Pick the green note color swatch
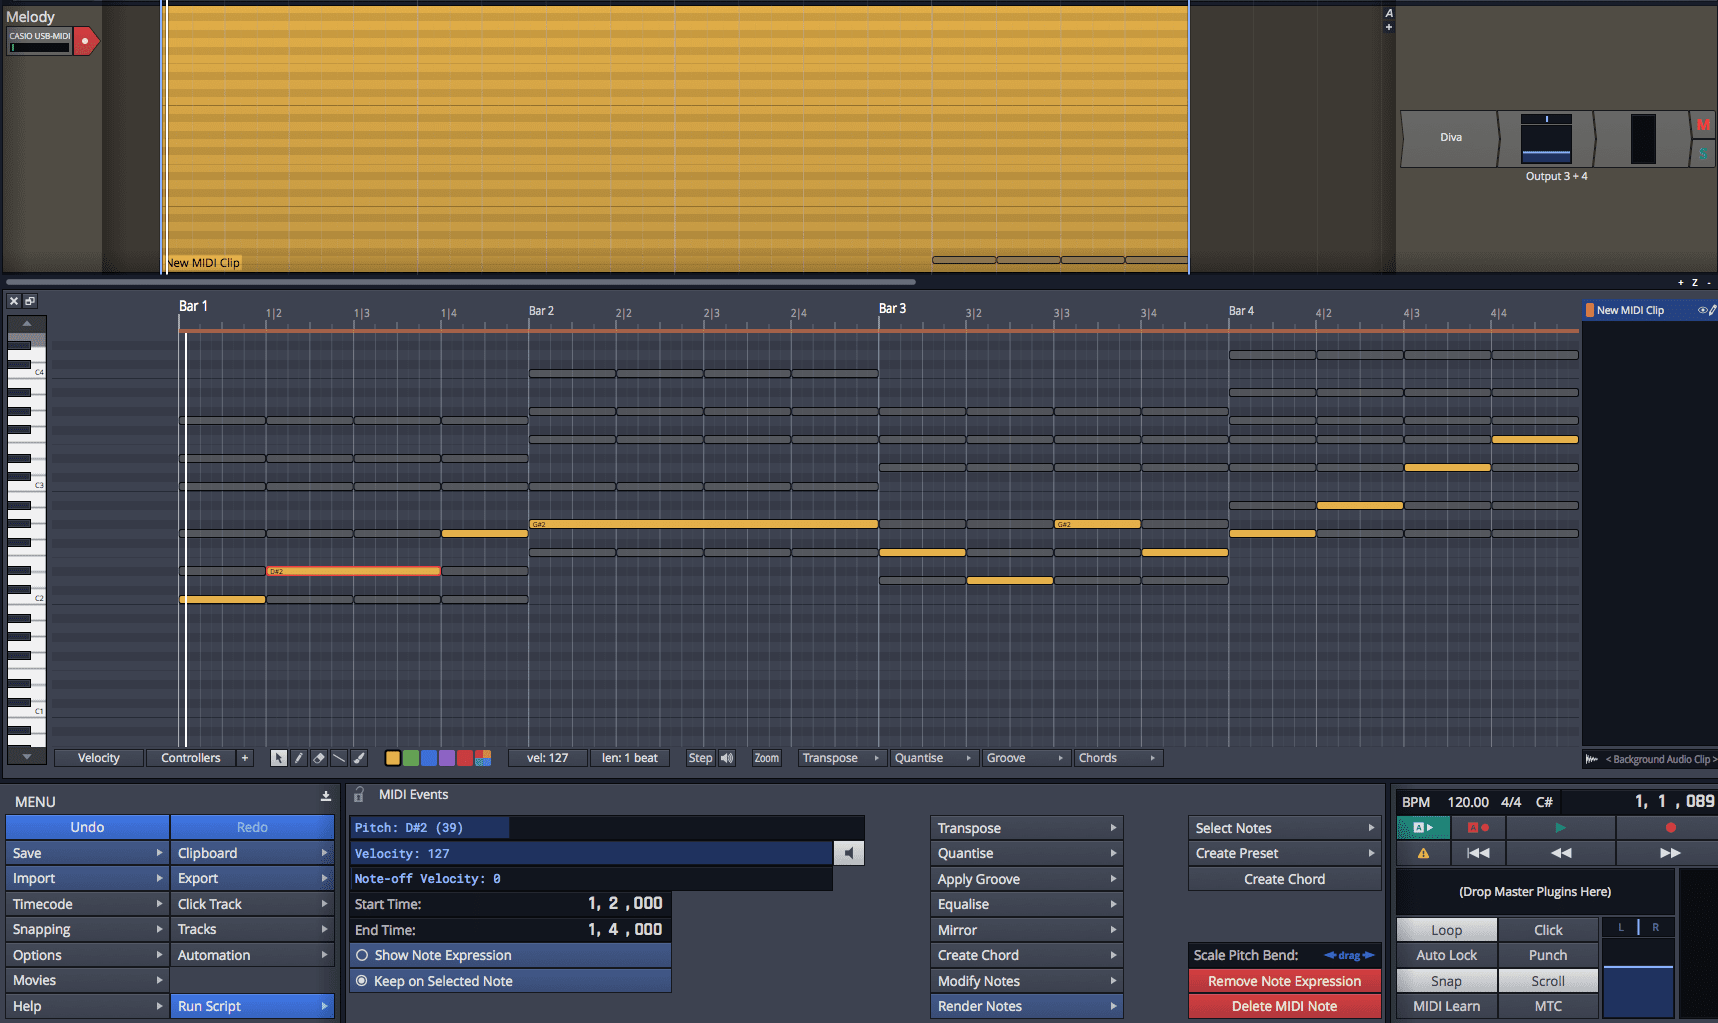Image resolution: width=1718 pixels, height=1023 pixels. click(410, 758)
